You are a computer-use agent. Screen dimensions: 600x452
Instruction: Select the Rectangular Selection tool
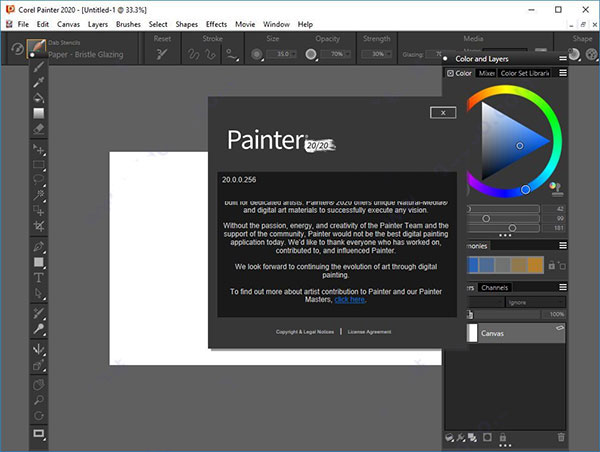[39, 164]
